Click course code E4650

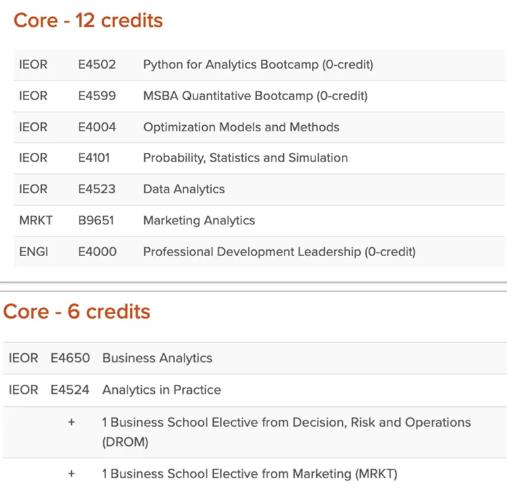[70, 358]
